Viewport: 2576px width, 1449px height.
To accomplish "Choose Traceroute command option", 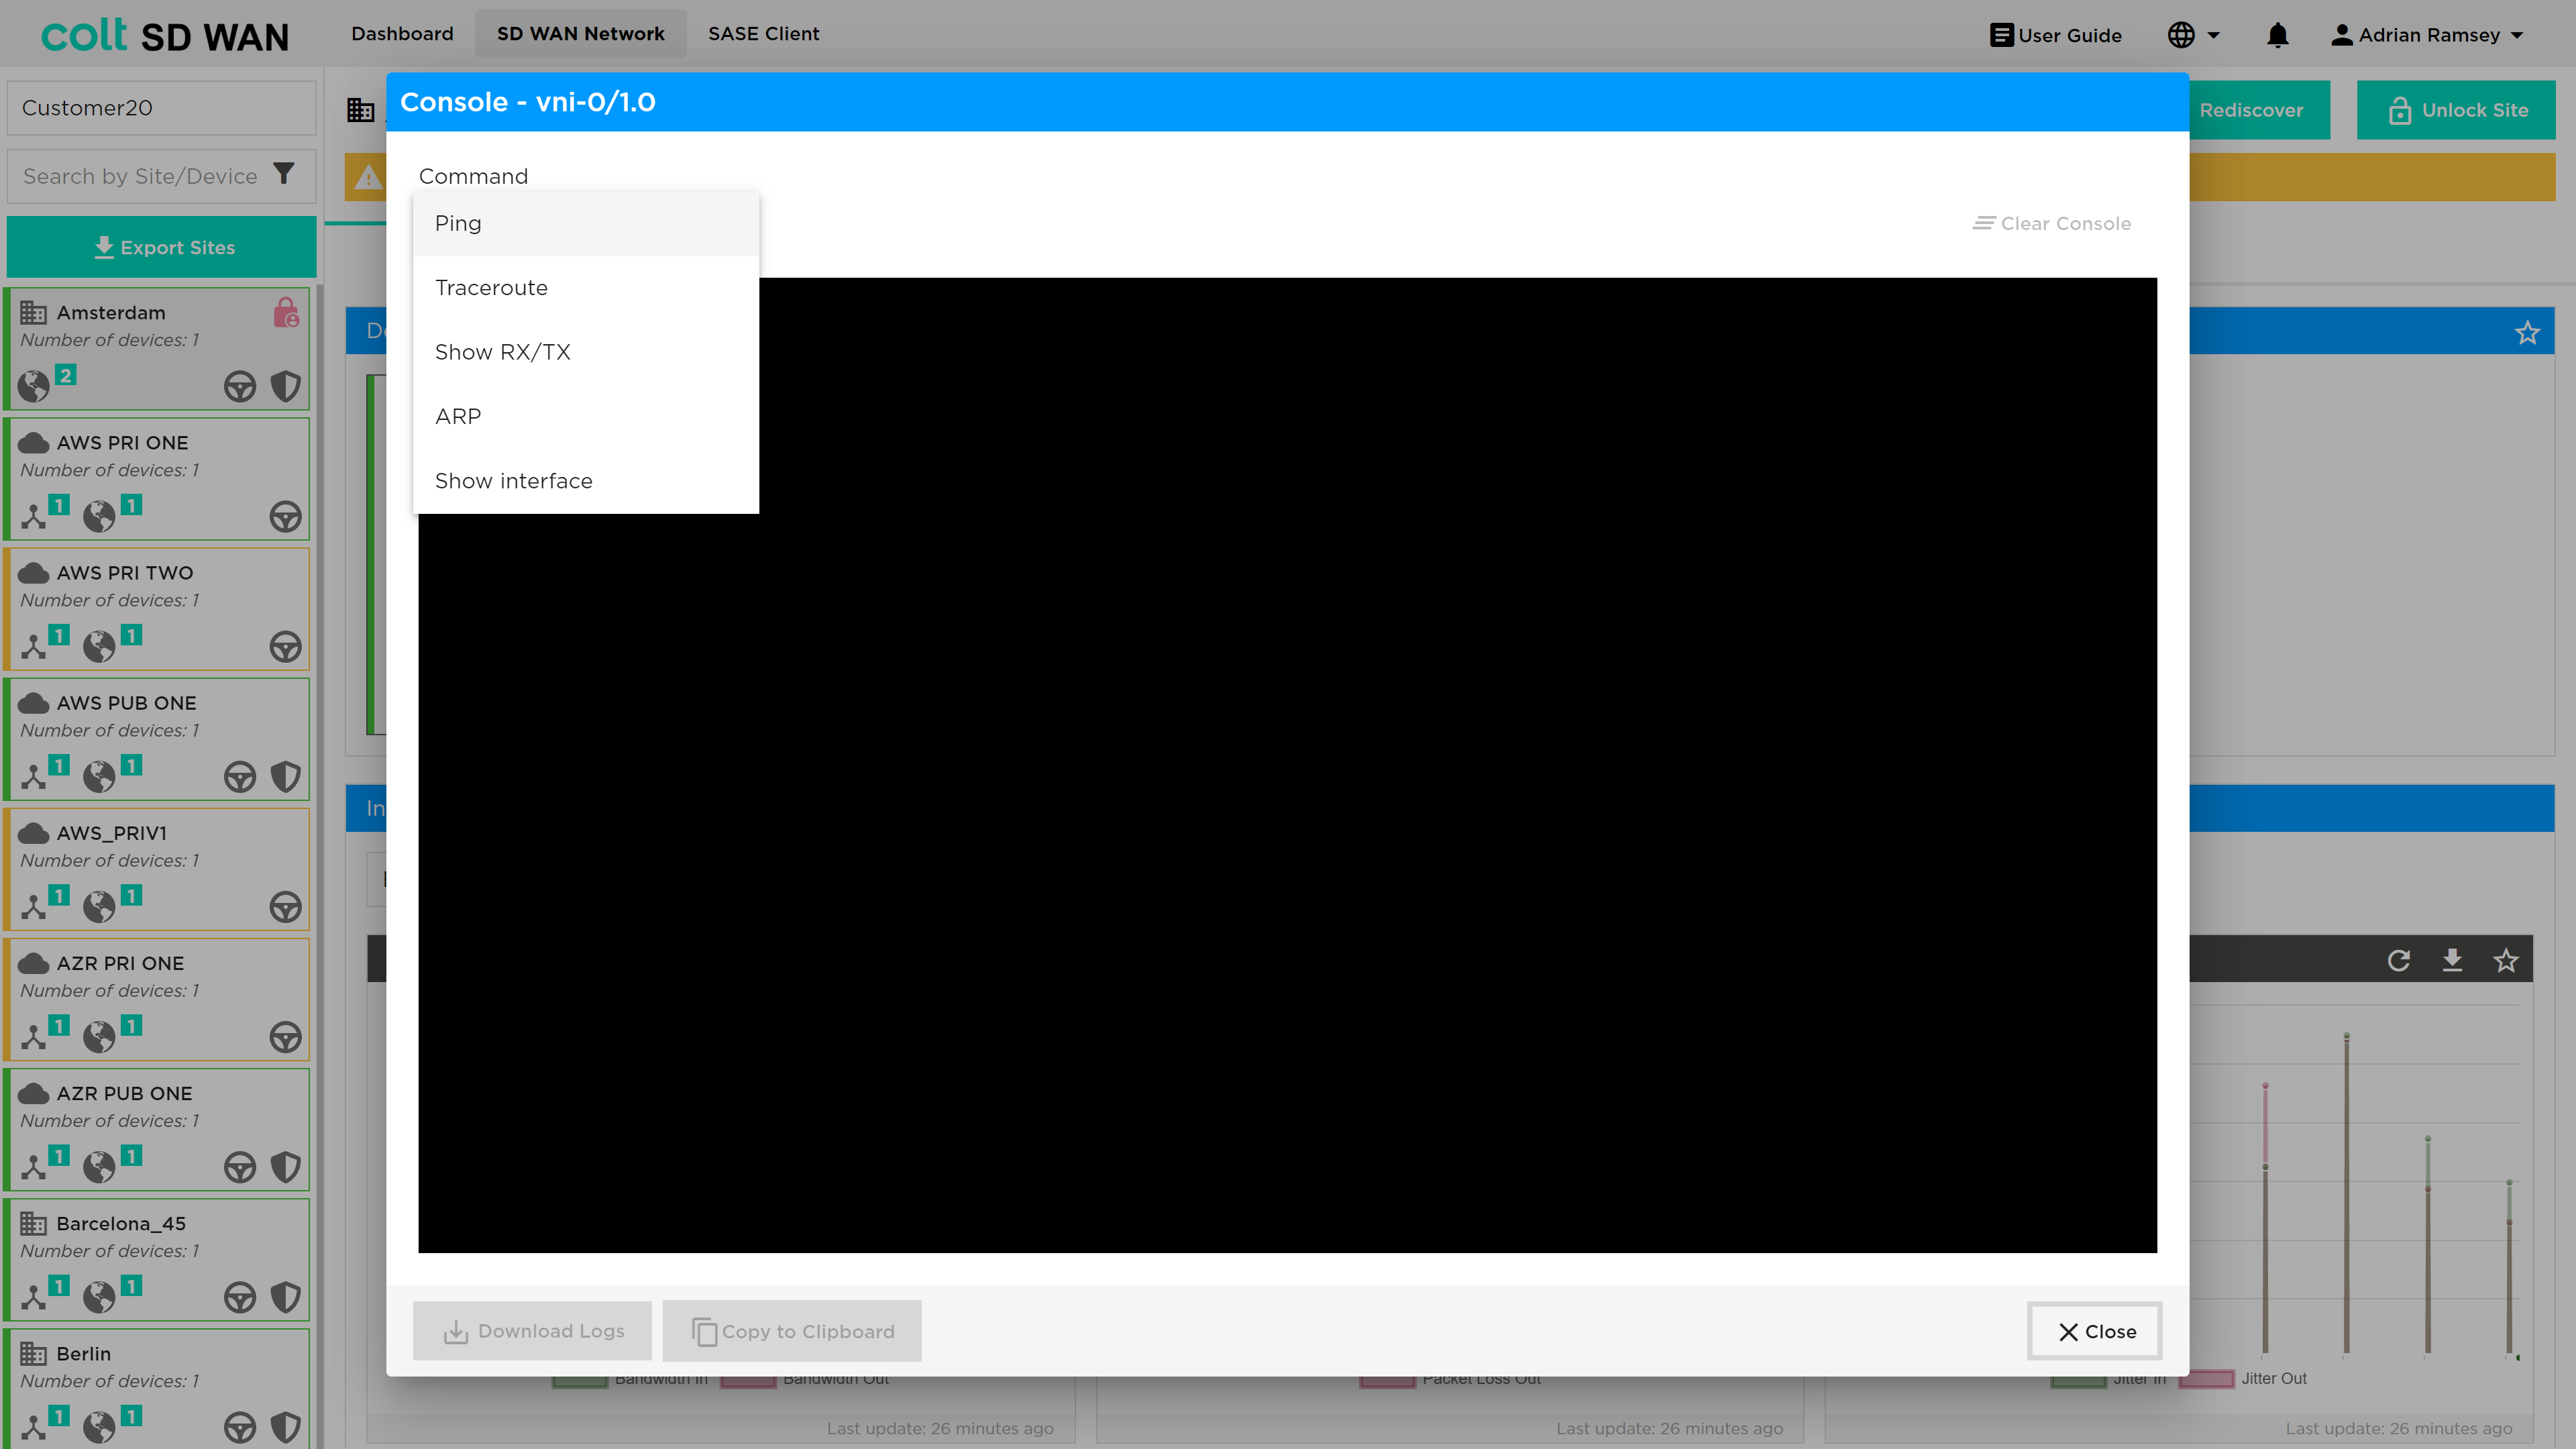I will point(585,288).
